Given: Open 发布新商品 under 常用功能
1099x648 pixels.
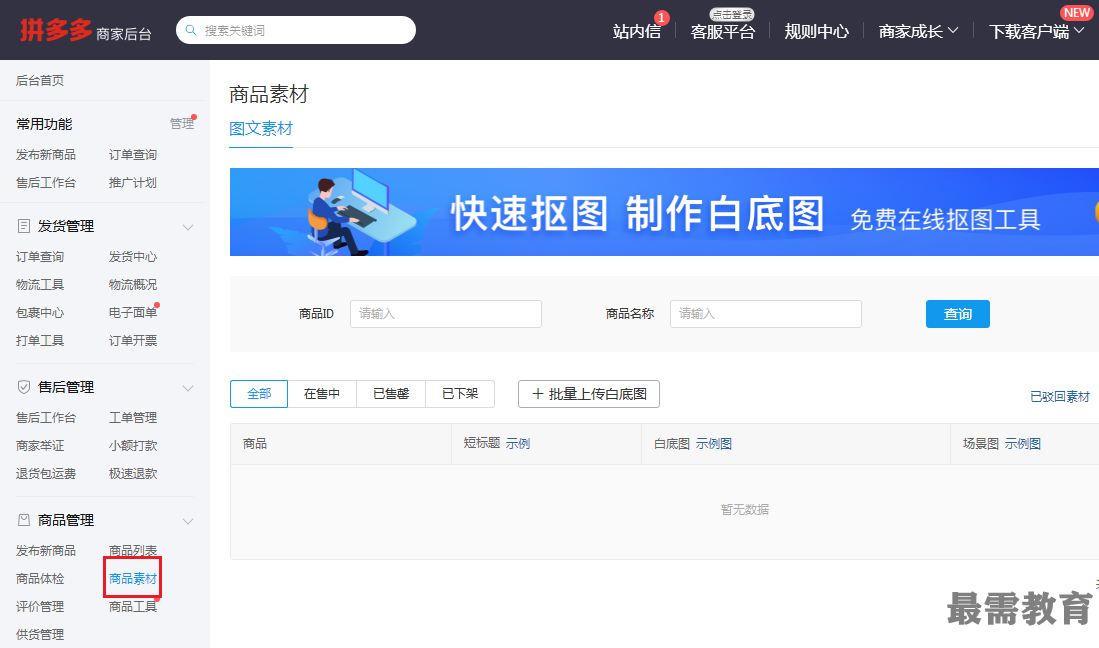Looking at the screenshot, I should 46,155.
